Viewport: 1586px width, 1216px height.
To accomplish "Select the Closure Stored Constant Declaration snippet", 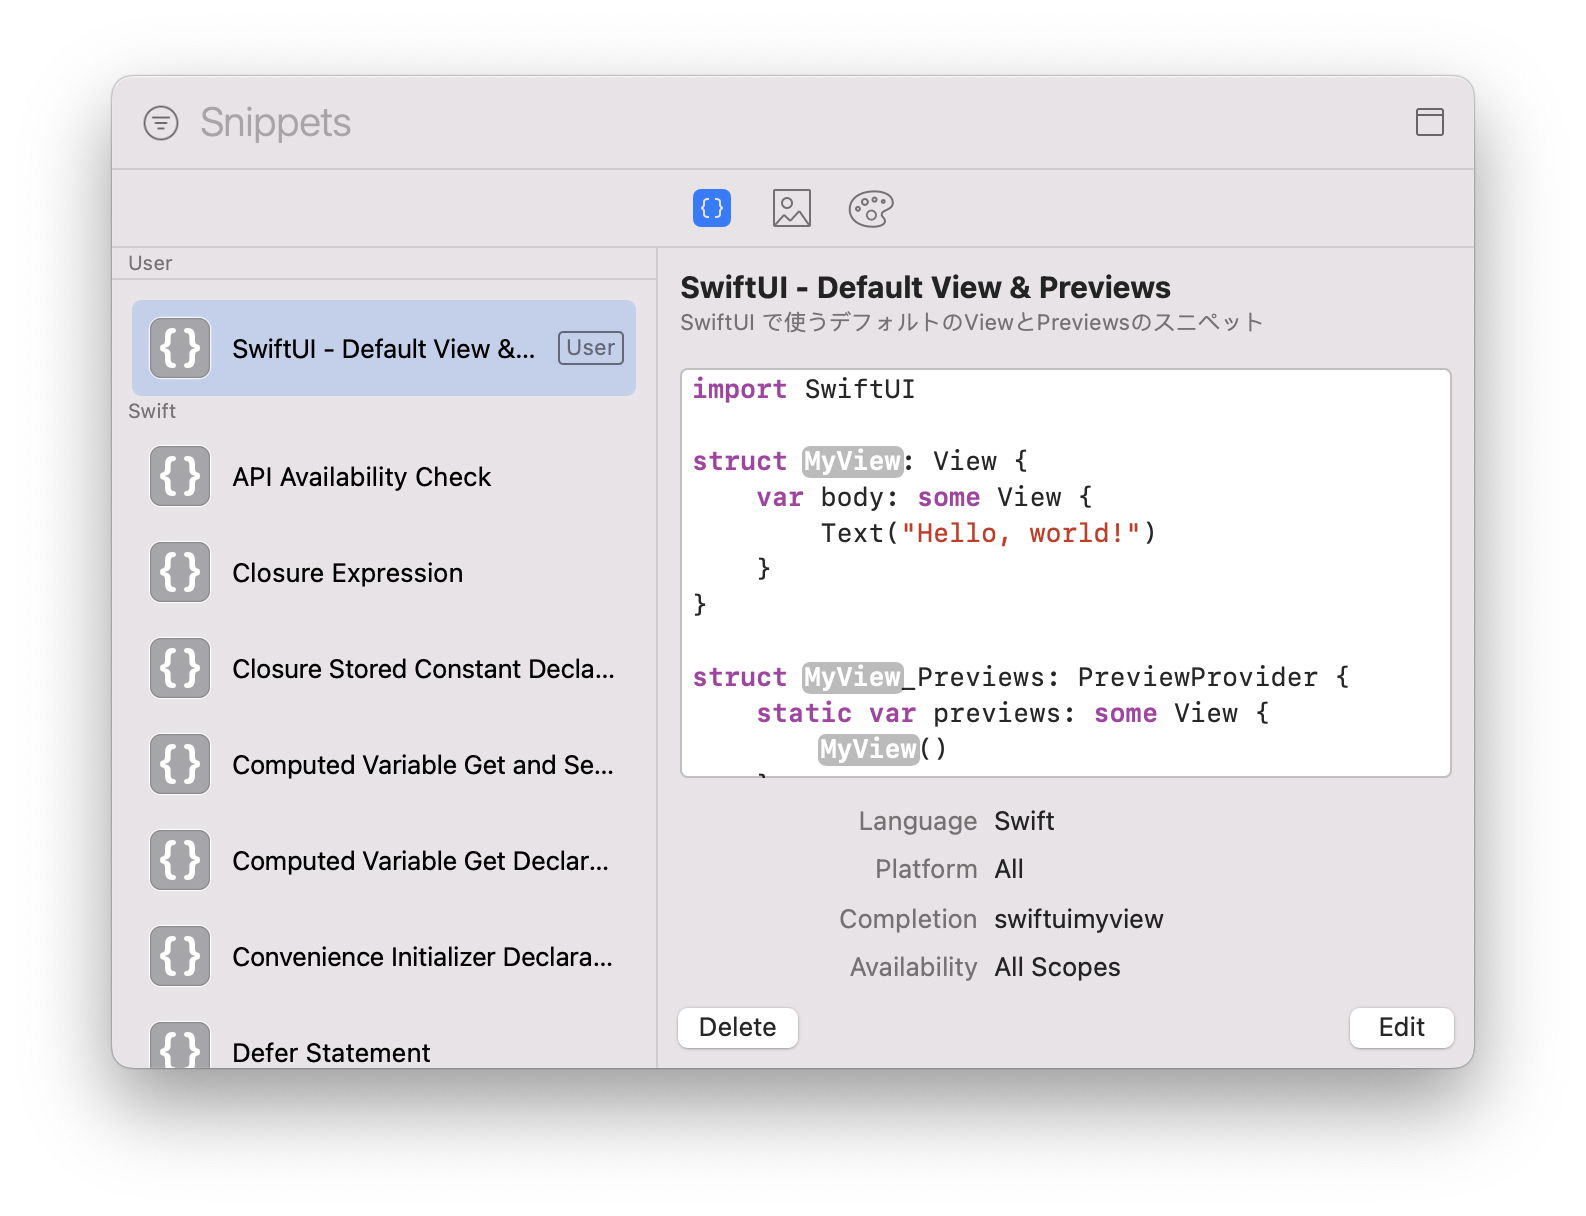I will (384, 668).
